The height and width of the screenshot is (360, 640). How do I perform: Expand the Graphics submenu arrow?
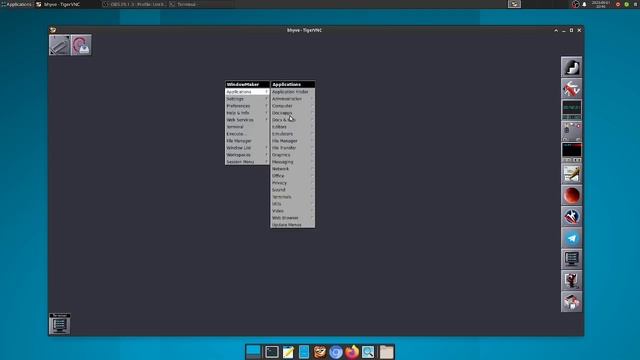(312, 155)
